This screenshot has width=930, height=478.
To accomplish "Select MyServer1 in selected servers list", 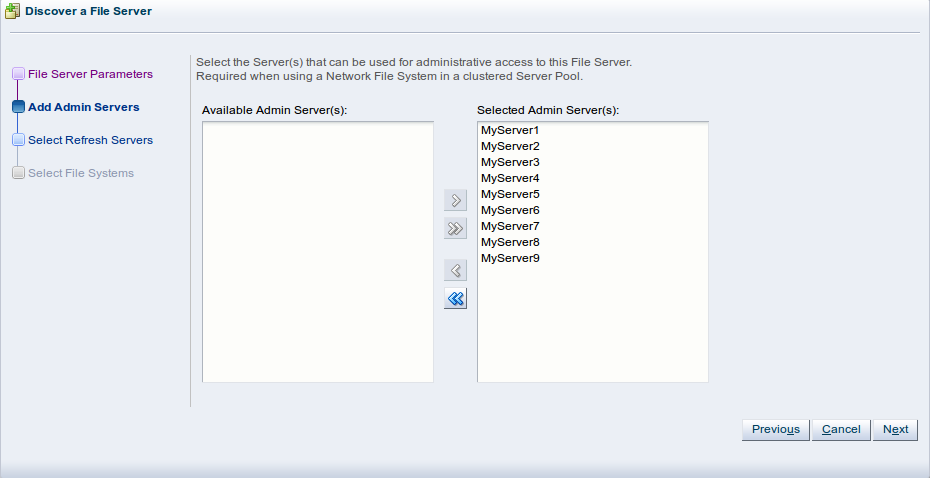I will pos(593,130).
